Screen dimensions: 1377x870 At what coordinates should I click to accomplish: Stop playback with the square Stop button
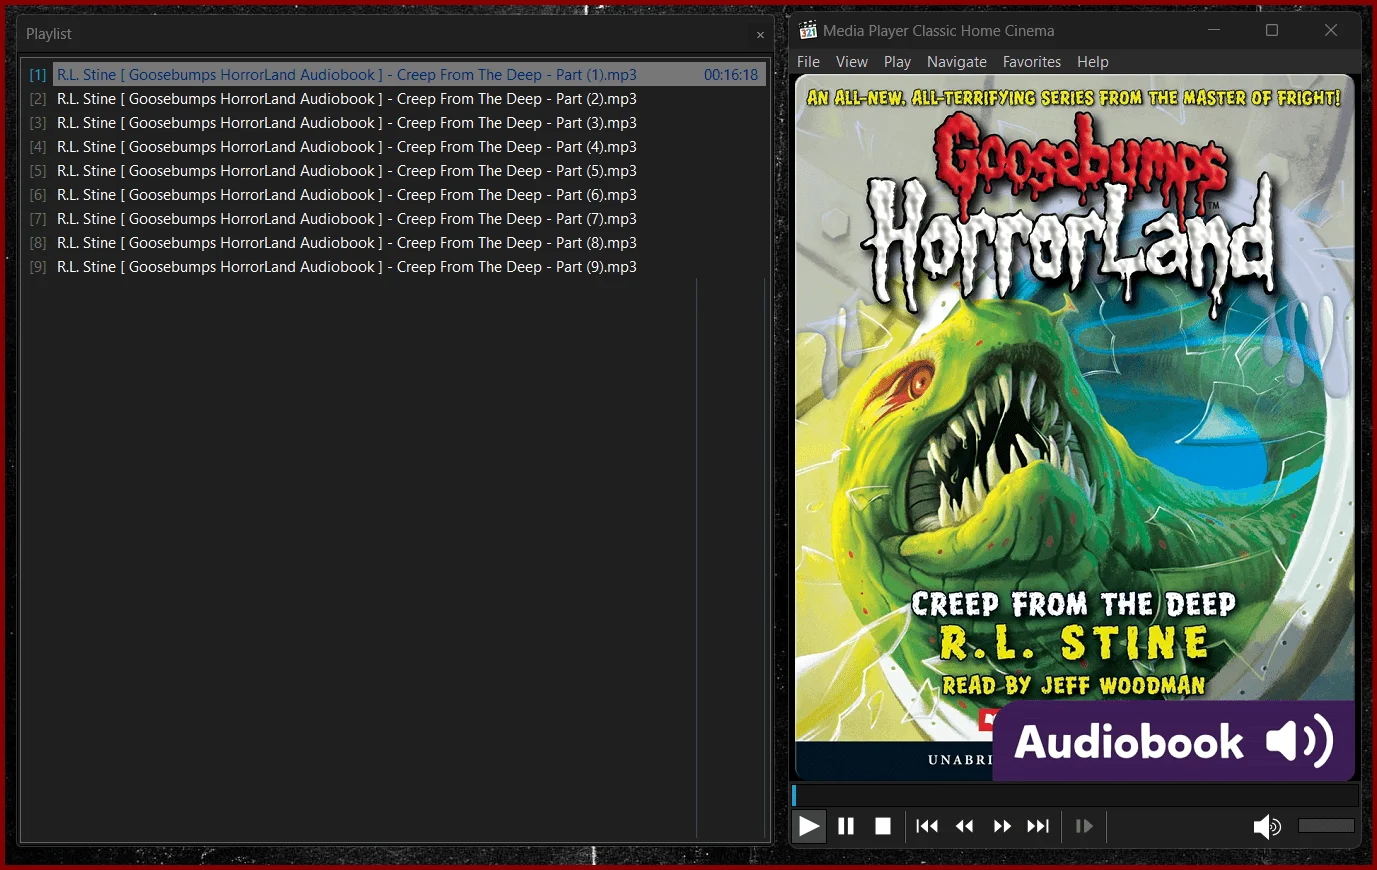tap(883, 826)
